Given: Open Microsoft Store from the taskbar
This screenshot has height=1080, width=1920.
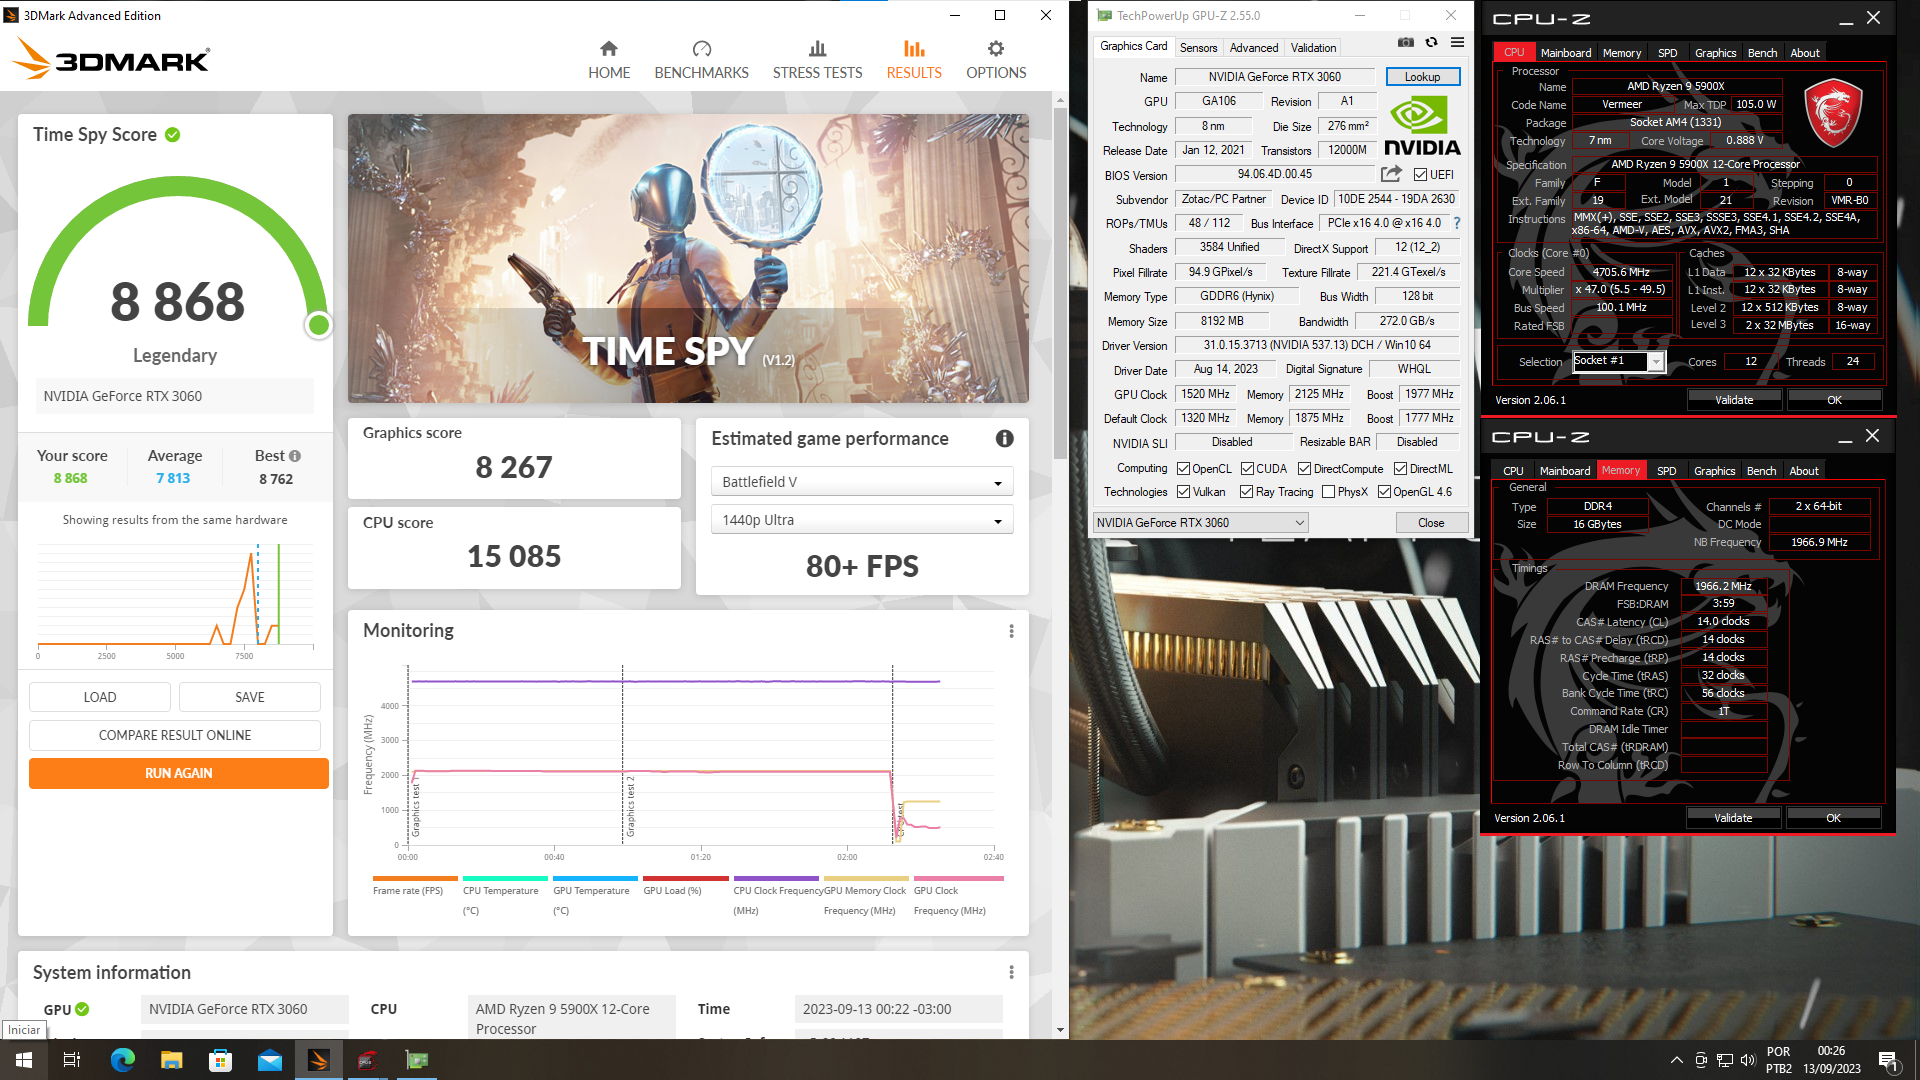Looking at the screenshot, I should click(x=220, y=1060).
